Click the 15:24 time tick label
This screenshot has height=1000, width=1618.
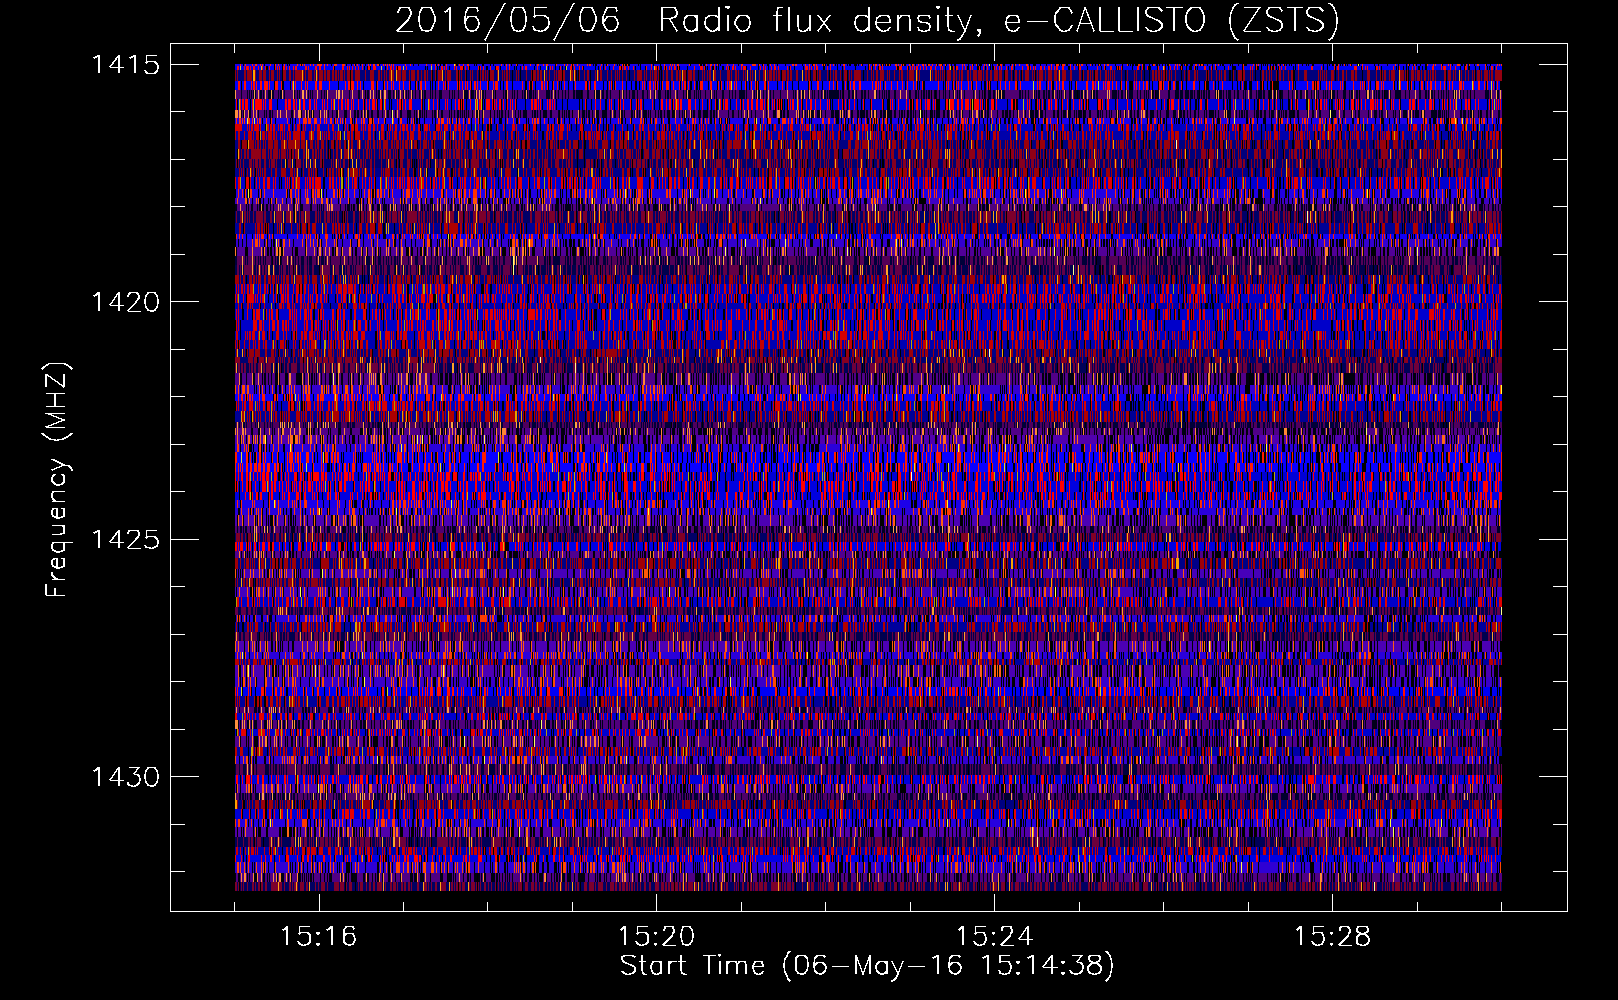click(x=995, y=936)
